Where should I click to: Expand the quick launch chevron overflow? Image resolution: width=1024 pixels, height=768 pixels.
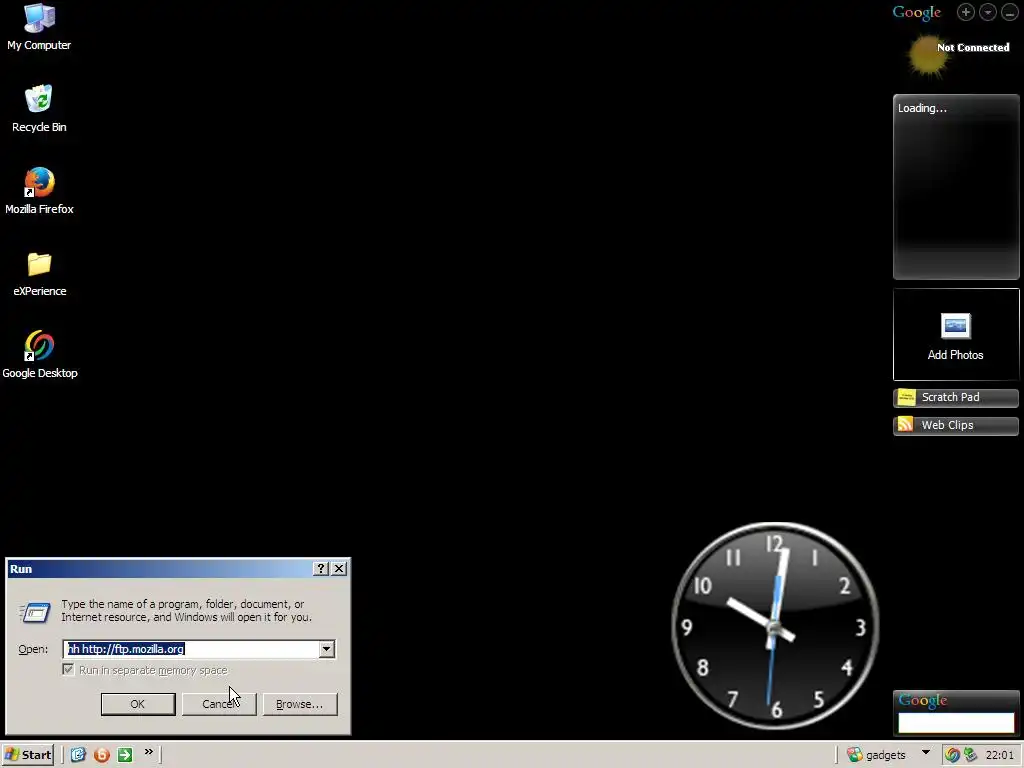click(x=149, y=752)
